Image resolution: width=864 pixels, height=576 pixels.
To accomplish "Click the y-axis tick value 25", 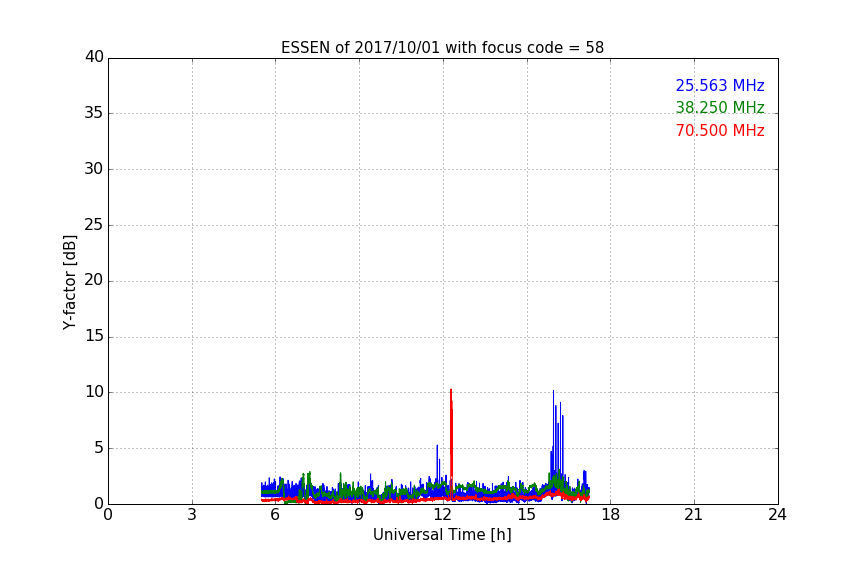I will point(94,224).
